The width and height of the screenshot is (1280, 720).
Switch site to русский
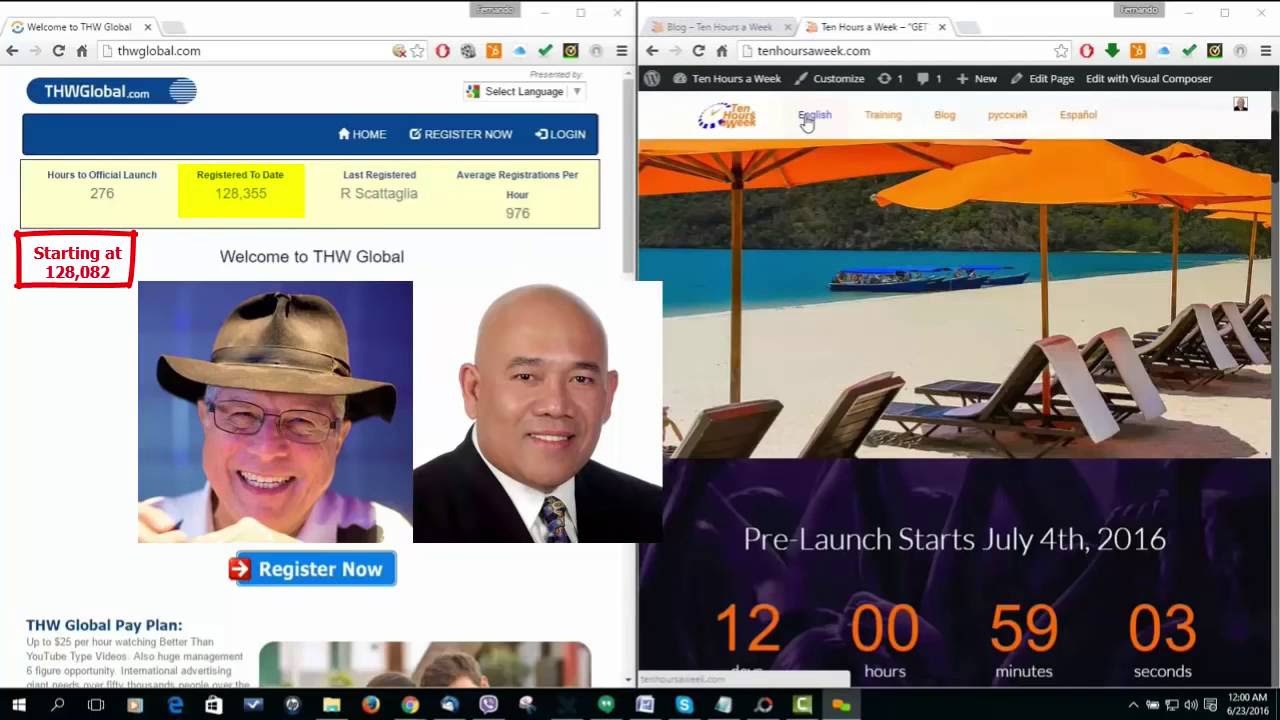1007,115
